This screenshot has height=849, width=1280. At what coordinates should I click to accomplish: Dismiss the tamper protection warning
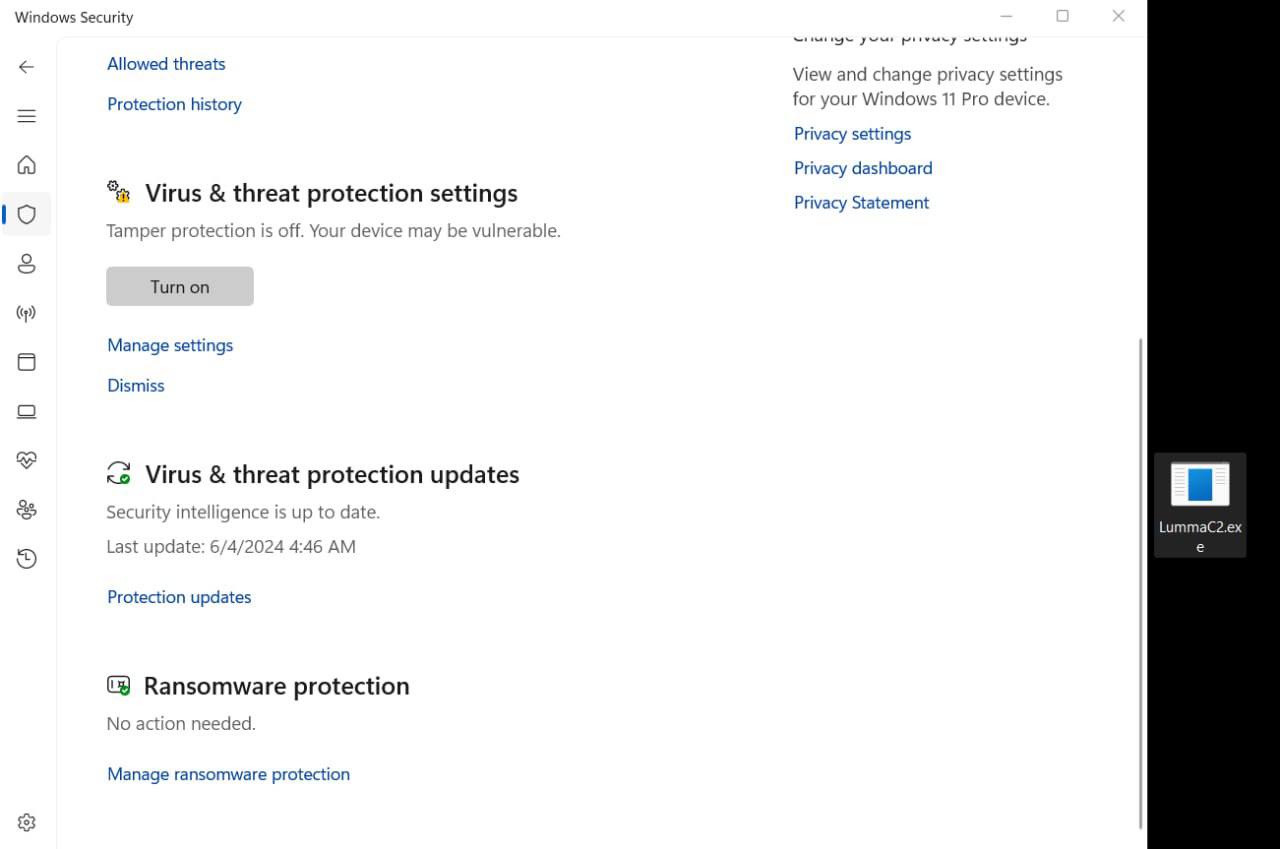click(x=136, y=385)
